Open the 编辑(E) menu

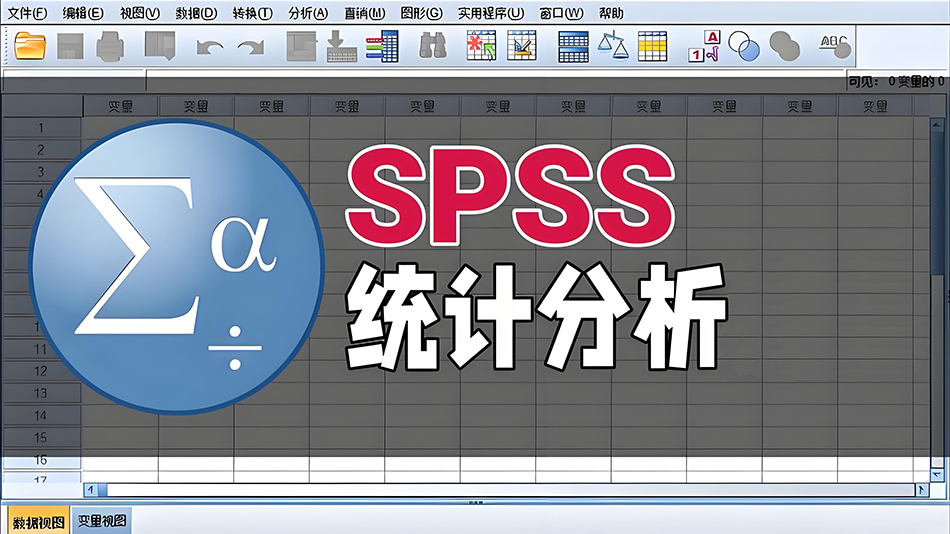pos(83,13)
